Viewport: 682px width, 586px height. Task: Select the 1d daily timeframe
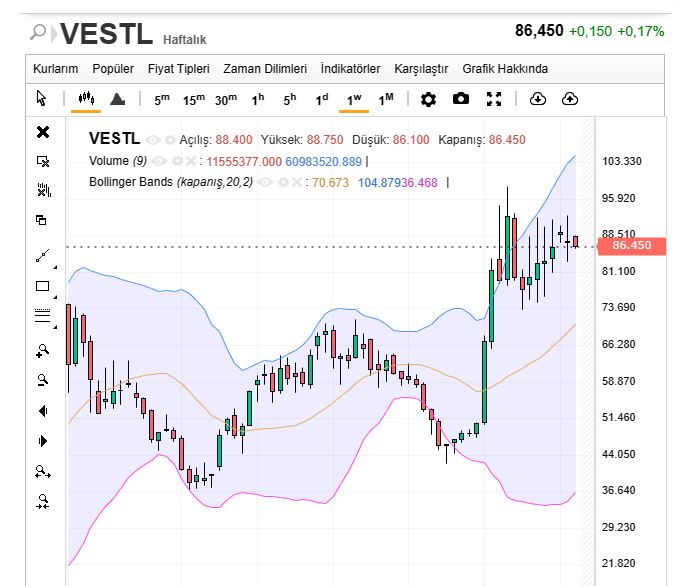(x=322, y=100)
